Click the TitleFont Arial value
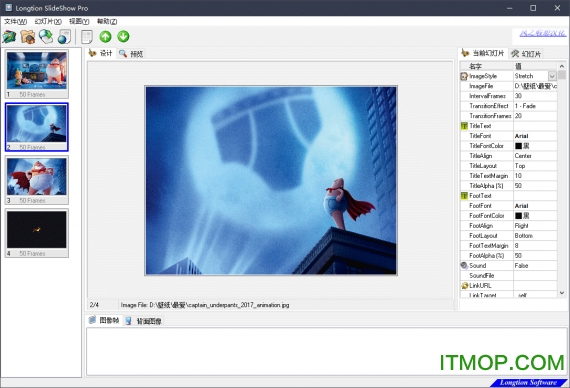This screenshot has width=570, height=388. (x=535, y=136)
